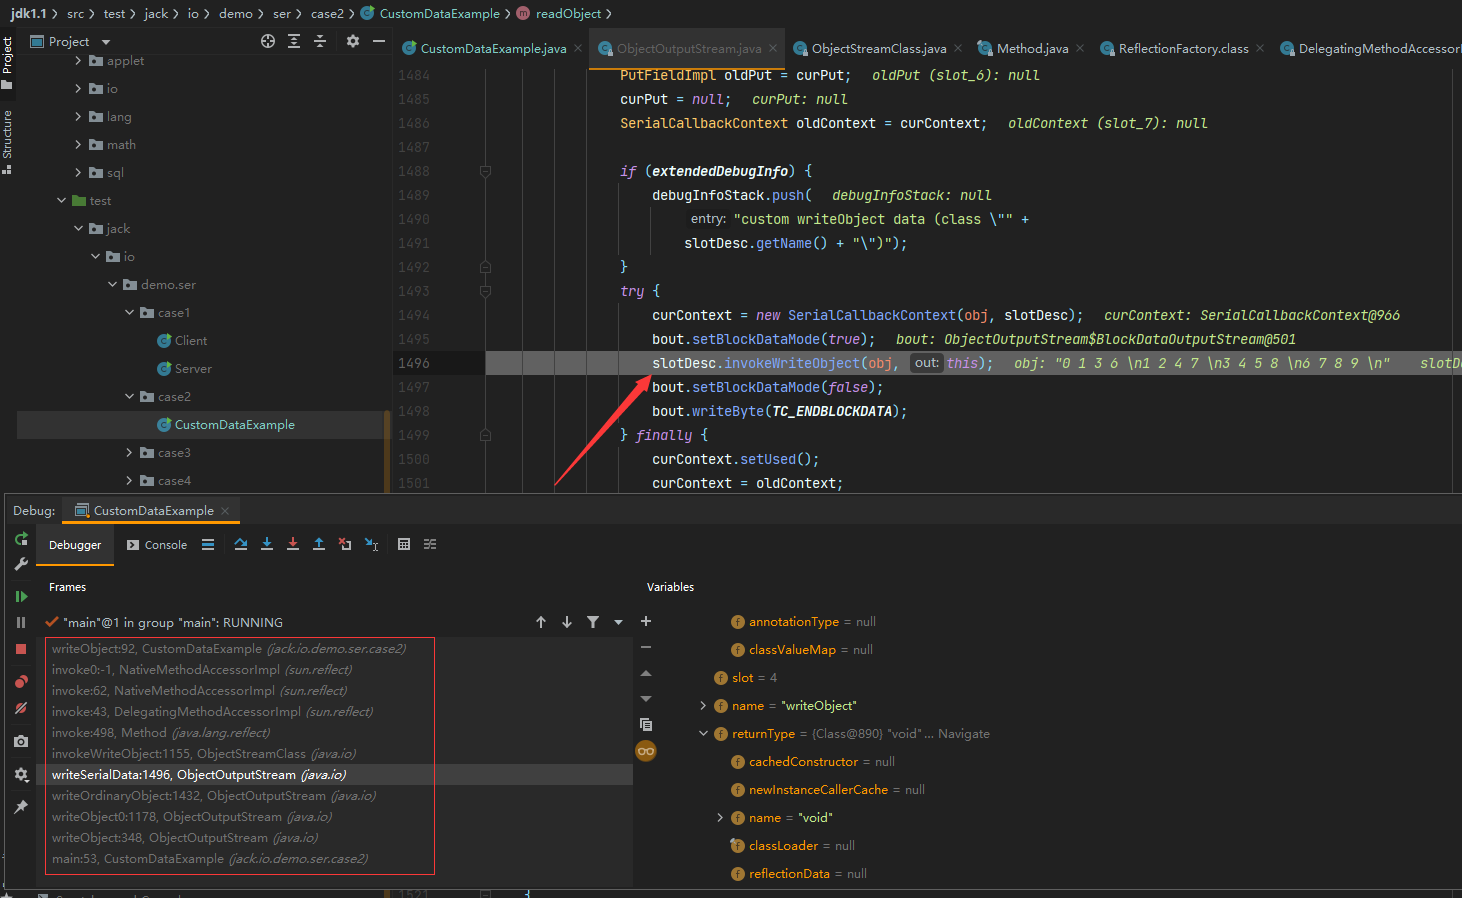Expand all in project tree
The width and height of the screenshot is (1462, 898).
click(294, 41)
